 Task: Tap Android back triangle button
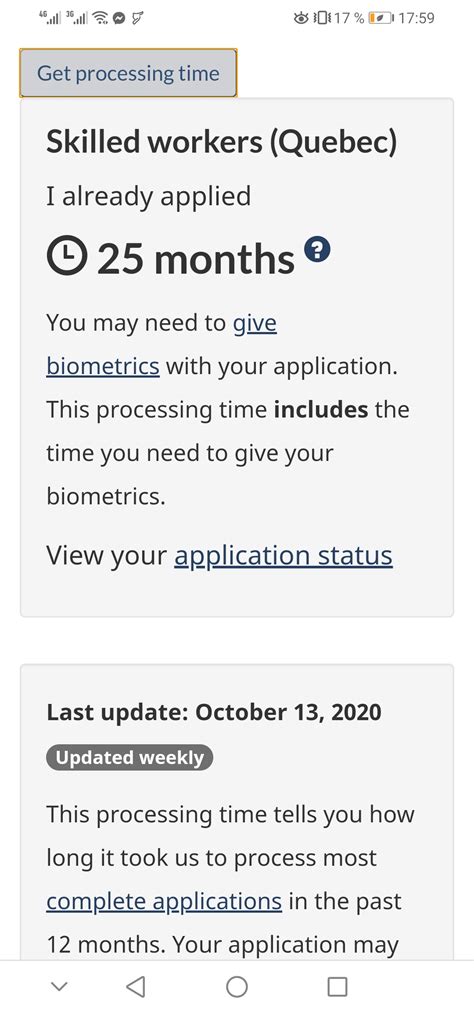[x=135, y=986]
